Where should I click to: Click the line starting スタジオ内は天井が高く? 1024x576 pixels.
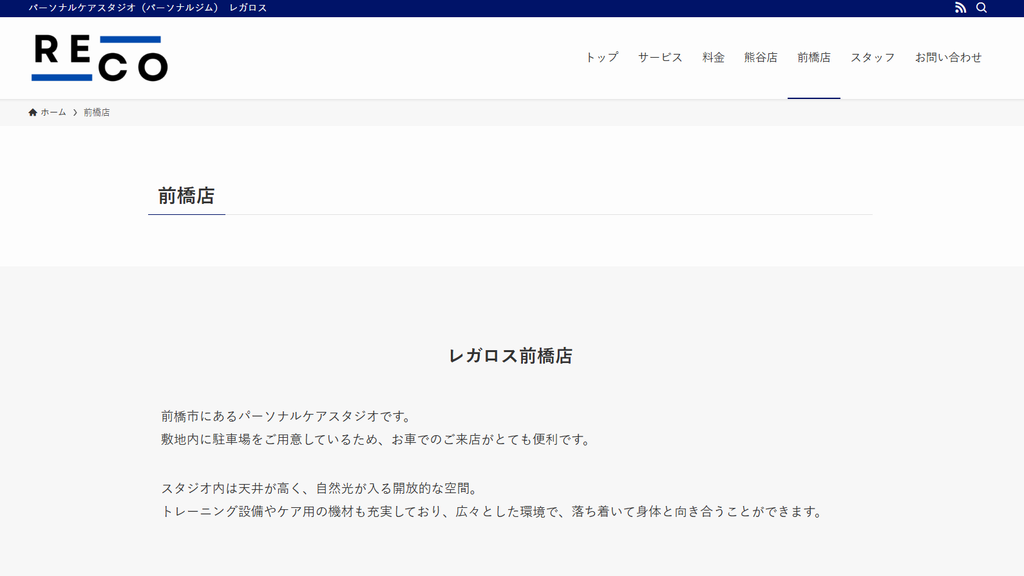tap(321, 488)
